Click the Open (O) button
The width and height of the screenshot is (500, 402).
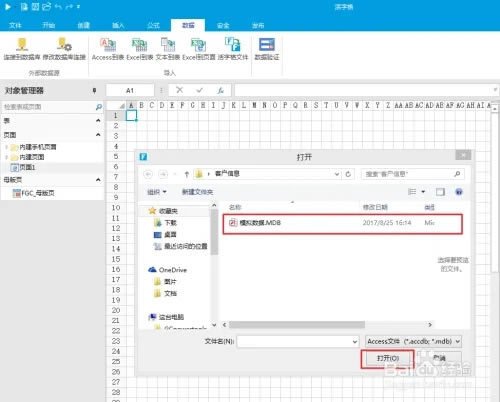point(388,358)
